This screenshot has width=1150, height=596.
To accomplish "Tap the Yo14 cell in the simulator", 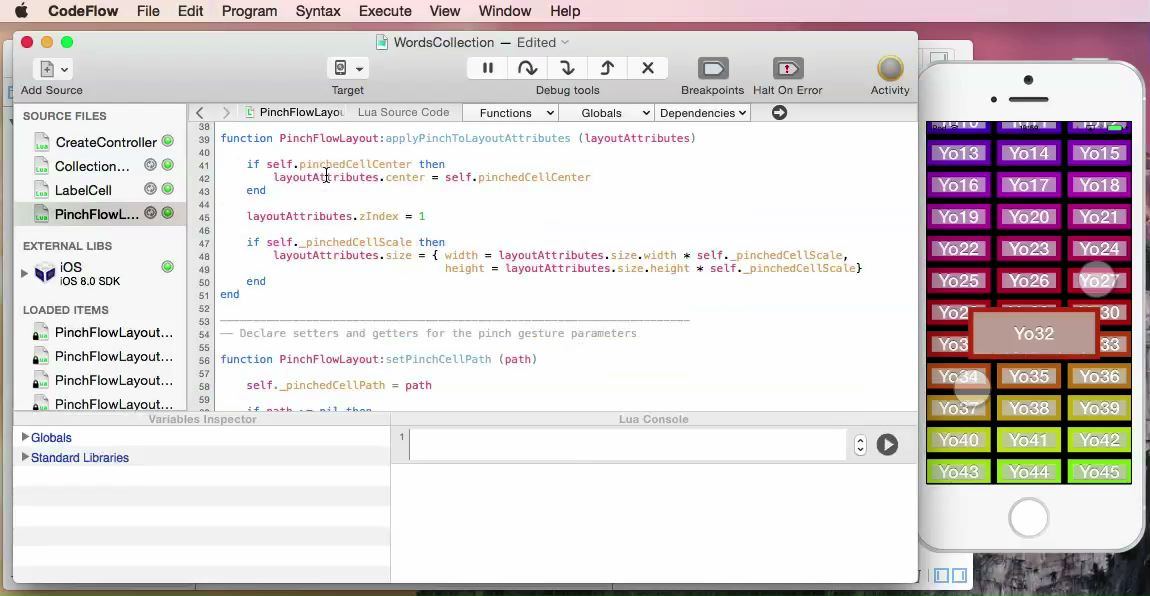I will point(1028,153).
